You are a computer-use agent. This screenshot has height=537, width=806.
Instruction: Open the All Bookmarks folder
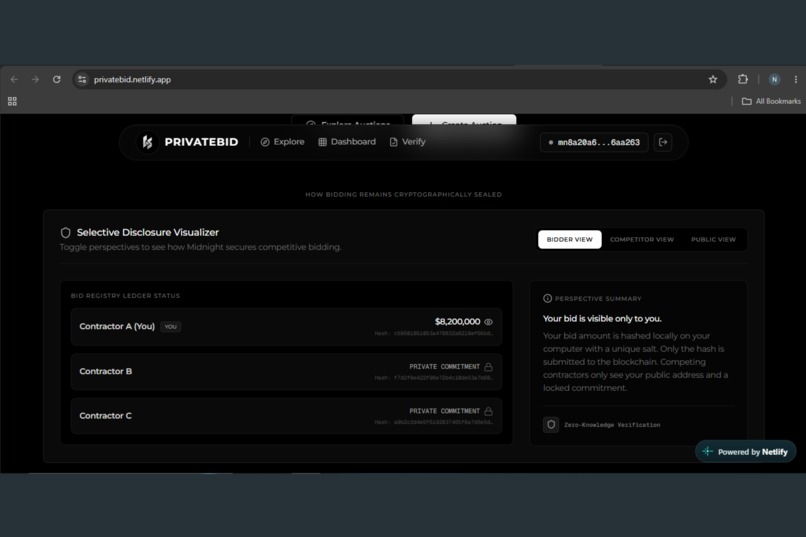[771, 101]
